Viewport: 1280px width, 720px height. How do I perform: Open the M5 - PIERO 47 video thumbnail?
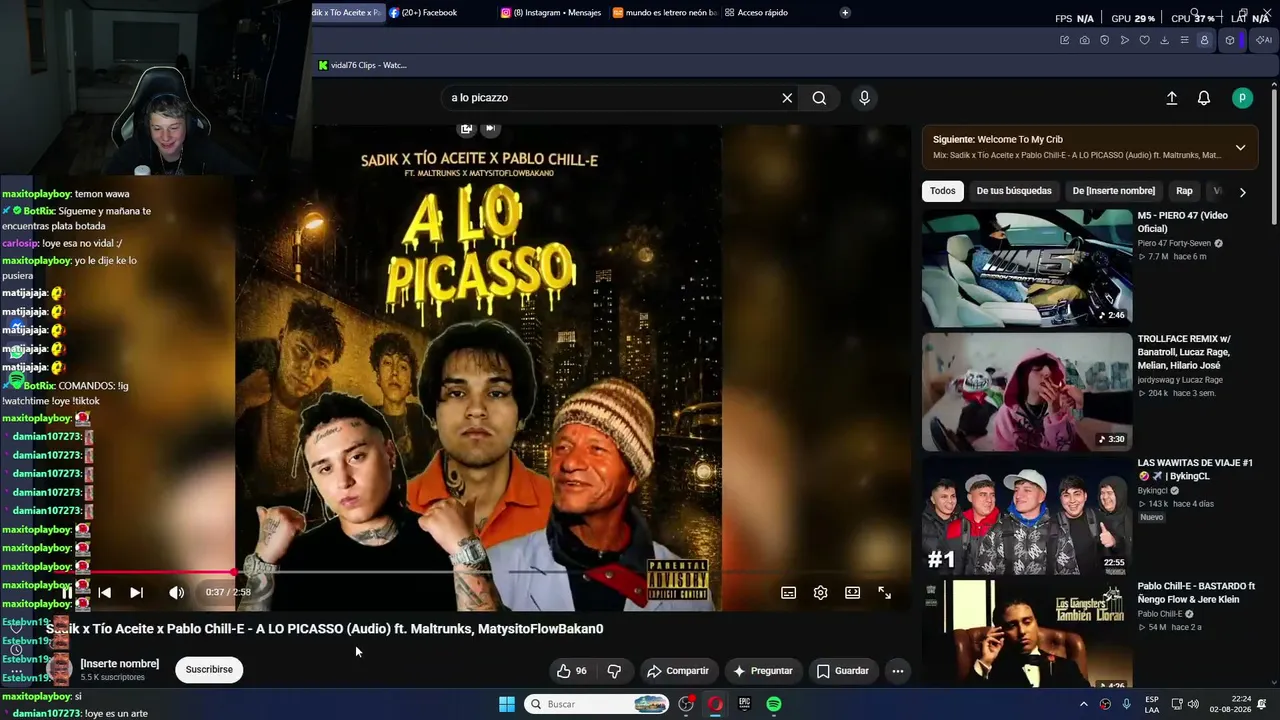tap(1027, 268)
